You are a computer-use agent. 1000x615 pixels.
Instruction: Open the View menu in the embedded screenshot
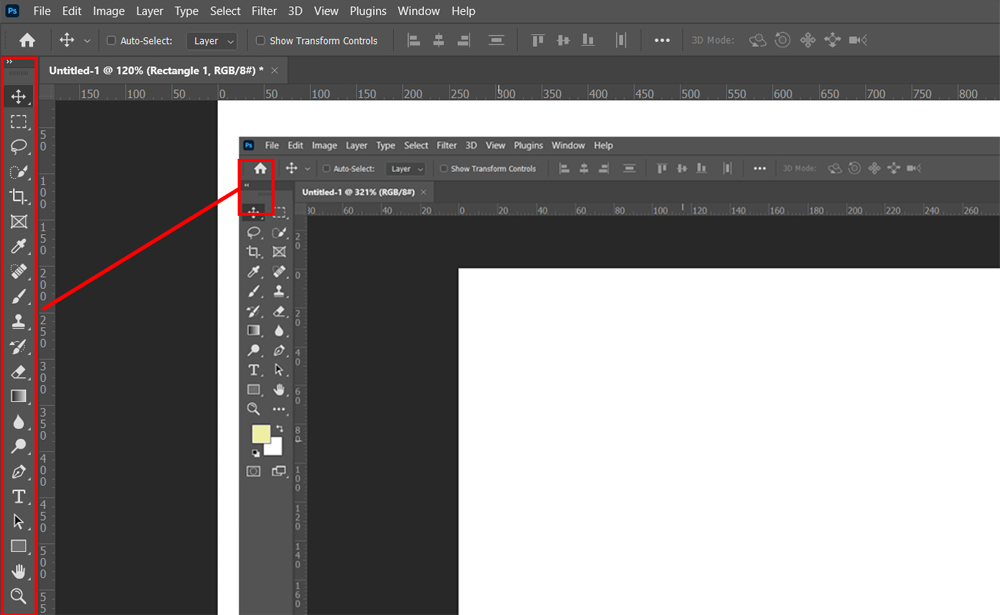pos(495,145)
